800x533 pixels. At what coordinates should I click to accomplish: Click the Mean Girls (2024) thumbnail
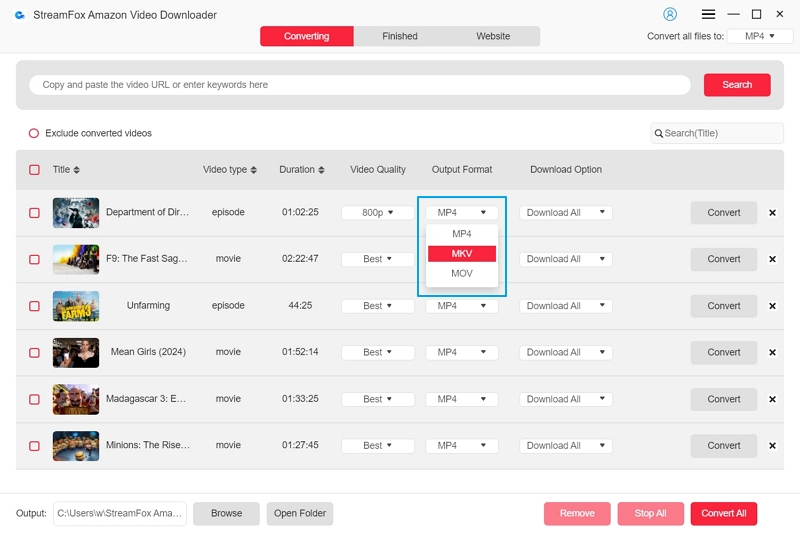[x=76, y=352]
